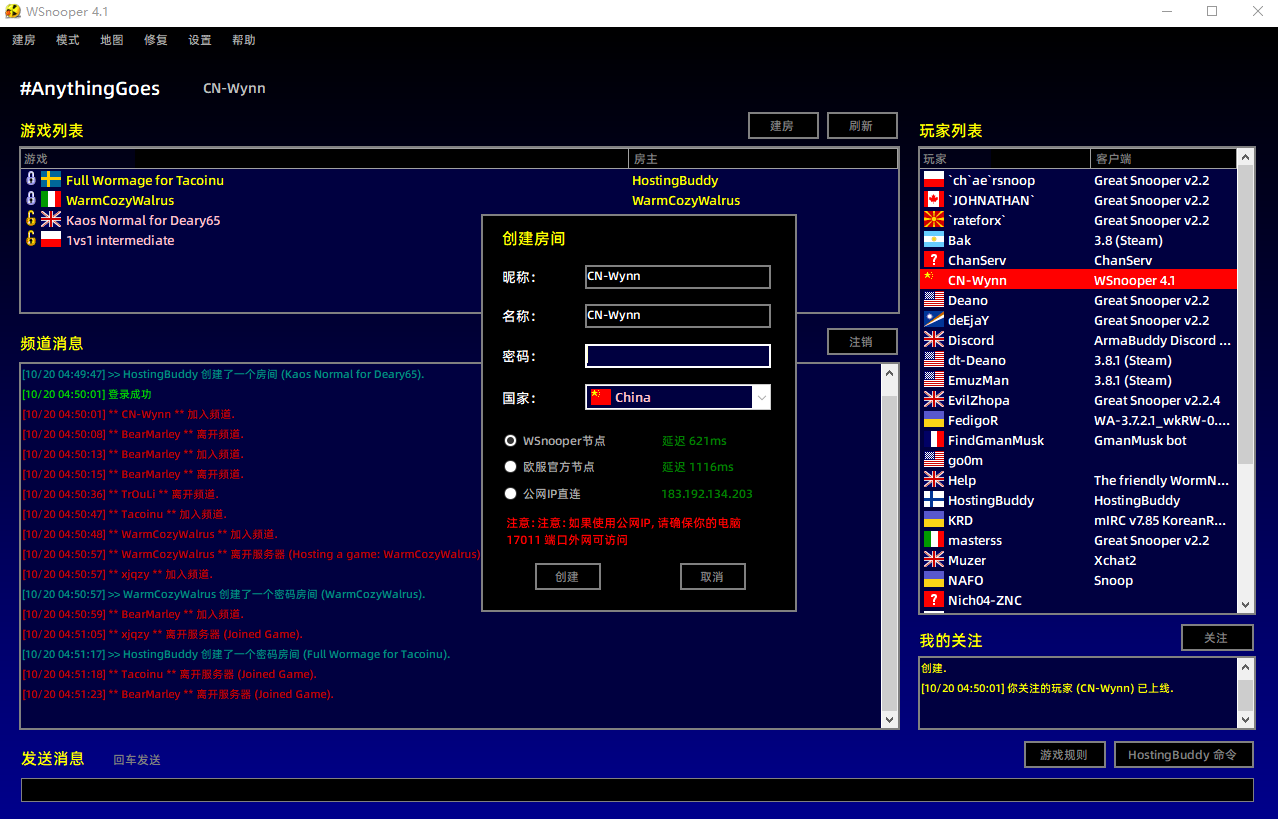The width and height of the screenshot is (1278, 819).
Task: Click the 客户端 column header
Action: [1164, 159]
